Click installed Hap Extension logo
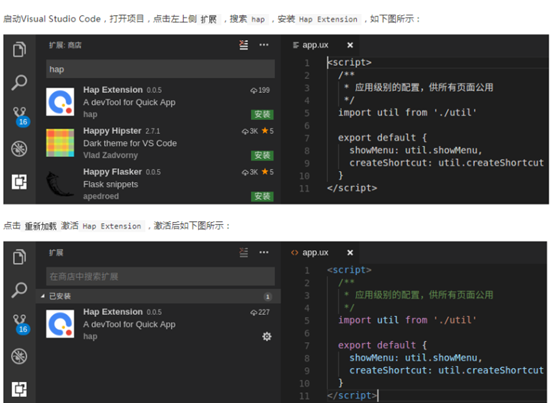Screen dimensions: 552x404 point(60,324)
